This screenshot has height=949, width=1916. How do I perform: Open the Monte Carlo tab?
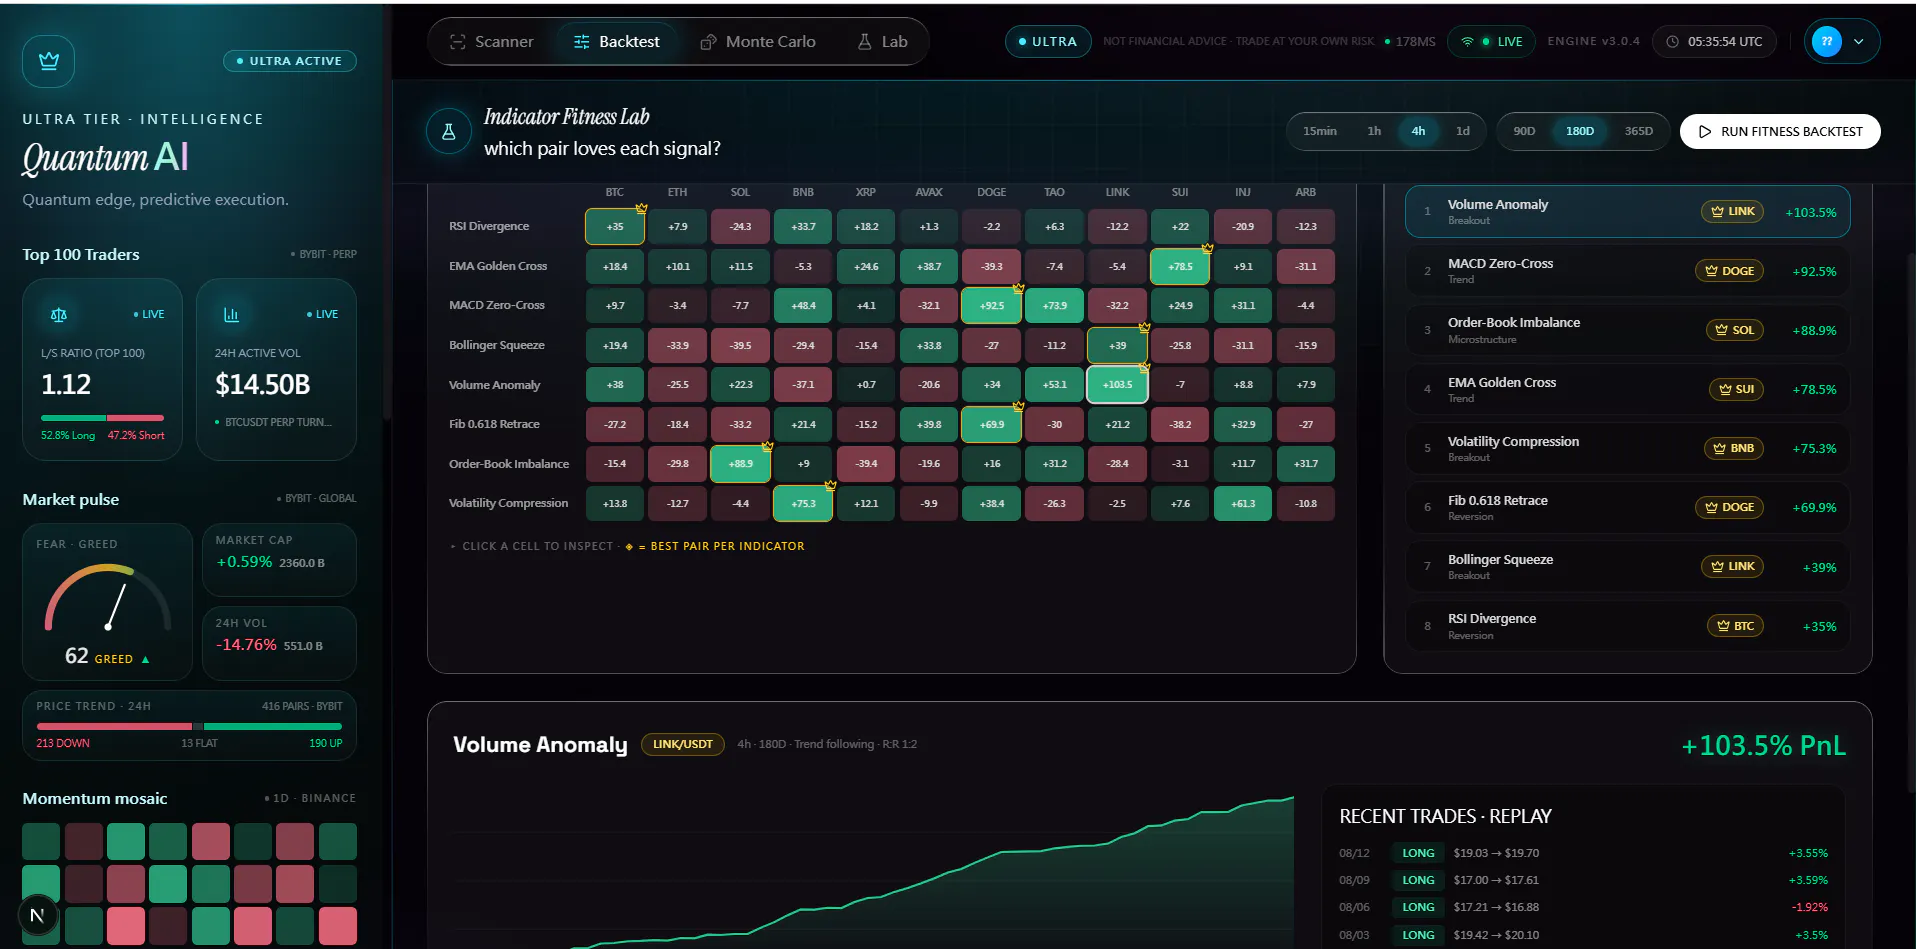pos(758,42)
